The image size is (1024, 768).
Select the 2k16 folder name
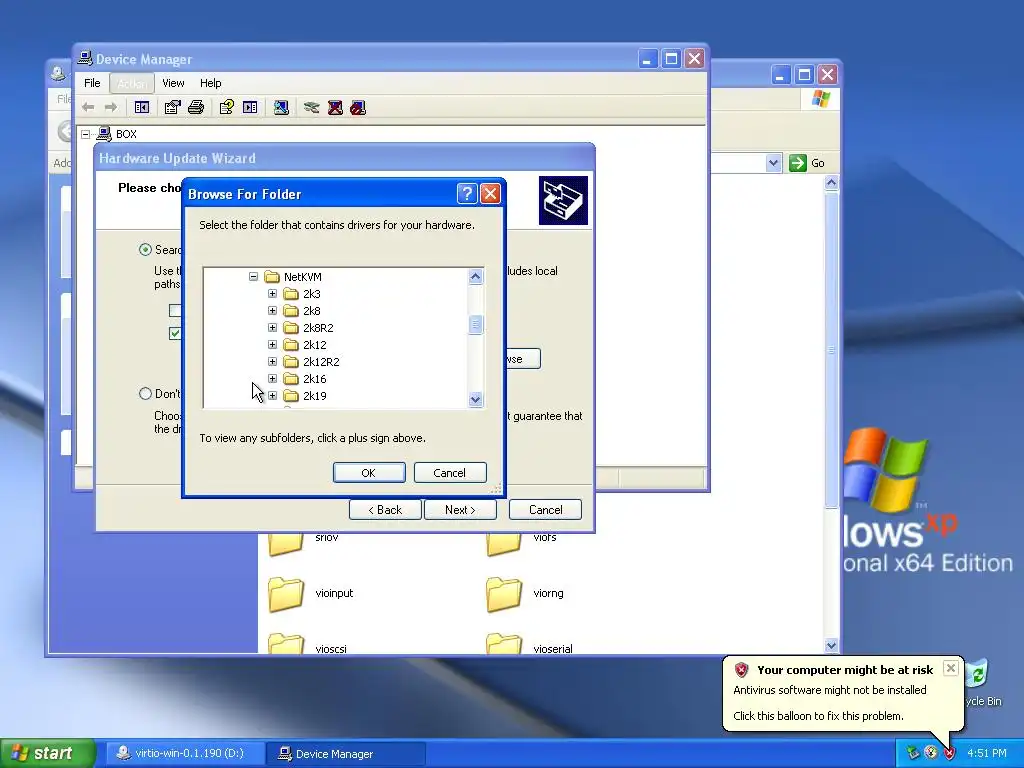tap(315, 379)
